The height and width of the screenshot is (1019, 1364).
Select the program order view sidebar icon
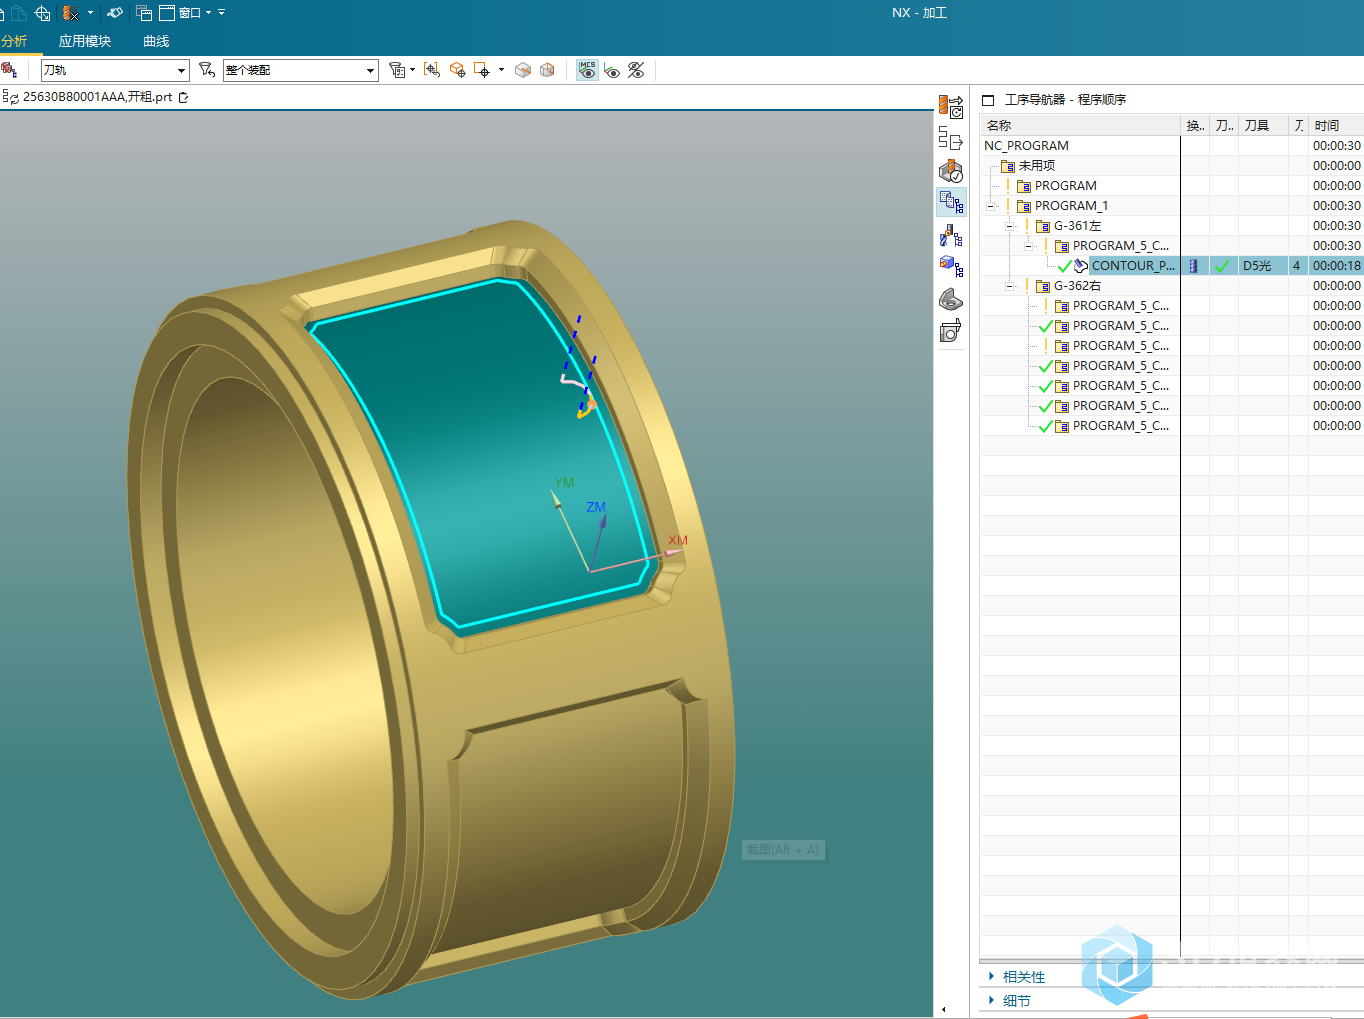pos(951,202)
